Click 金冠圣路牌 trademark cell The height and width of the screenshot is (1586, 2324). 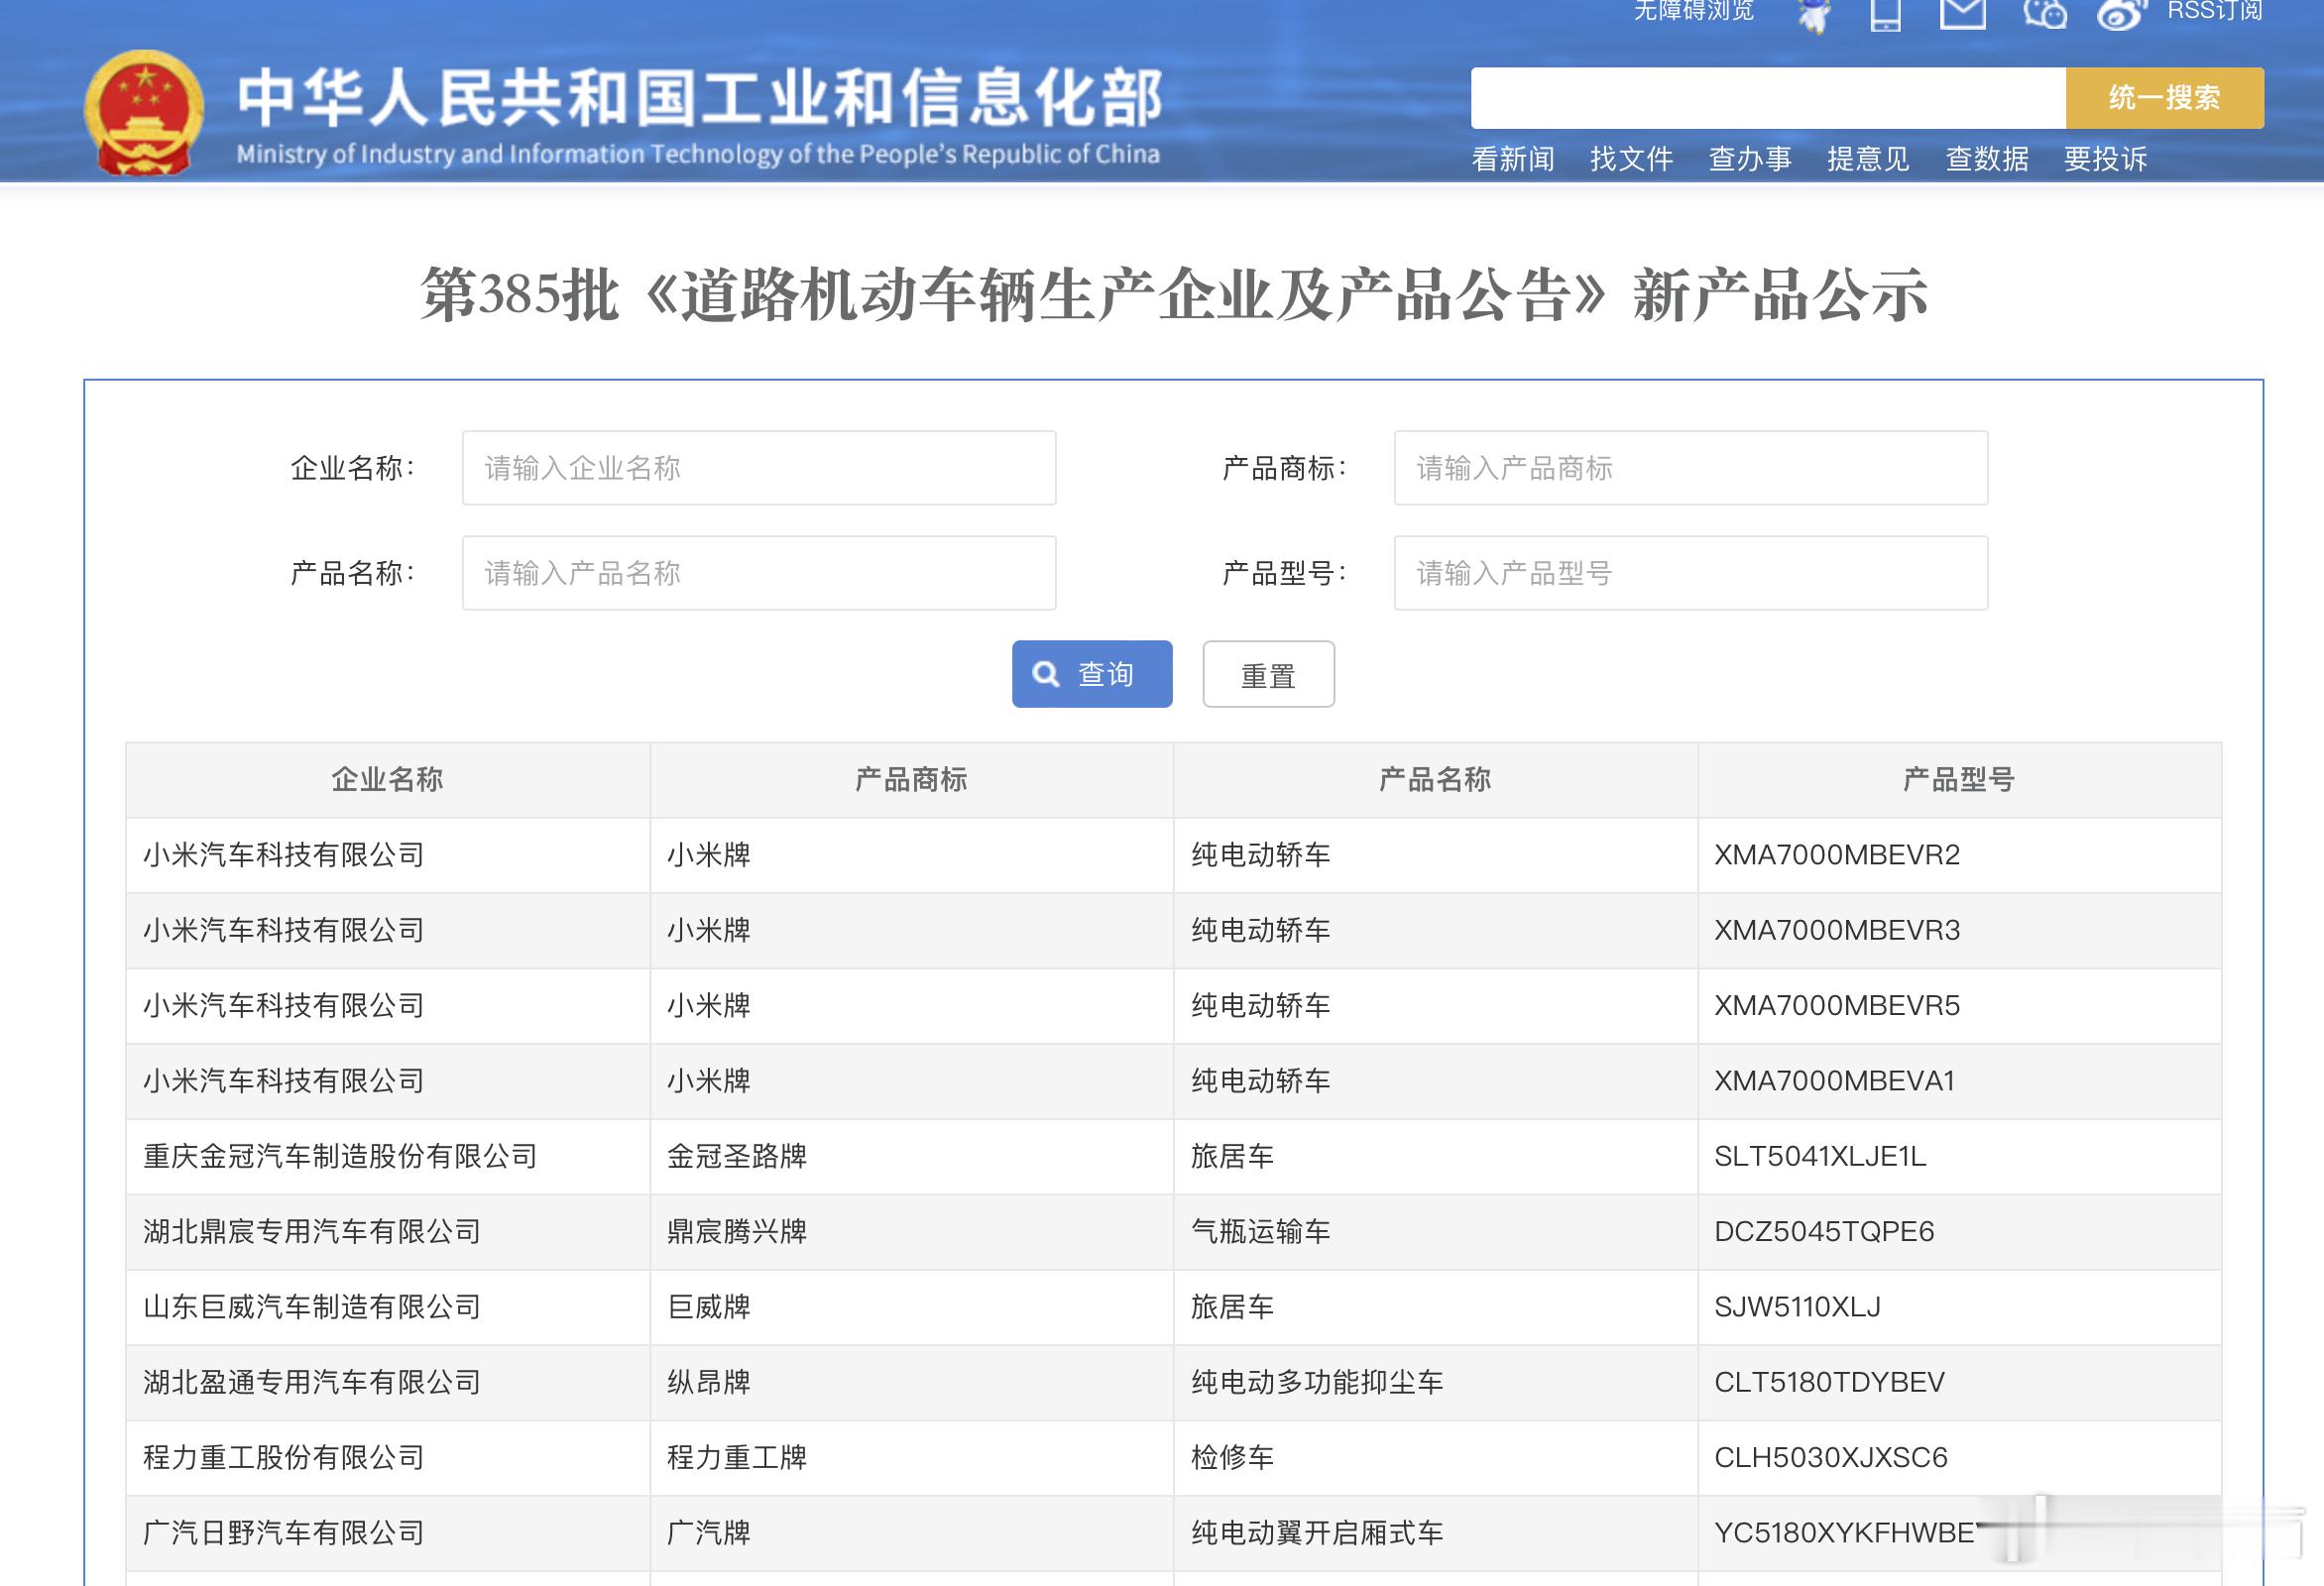point(911,1156)
